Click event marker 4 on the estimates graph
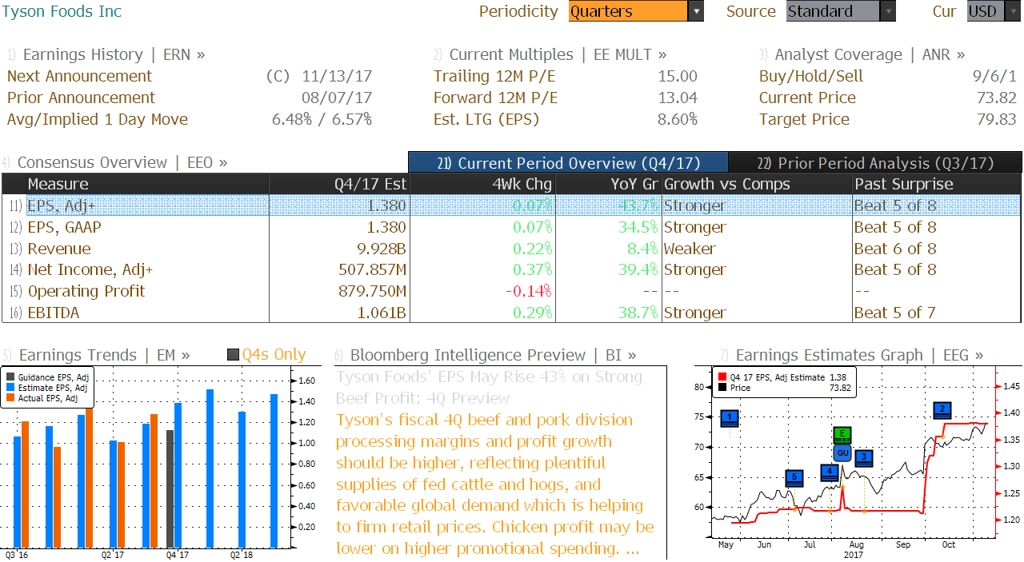 pos(829,472)
